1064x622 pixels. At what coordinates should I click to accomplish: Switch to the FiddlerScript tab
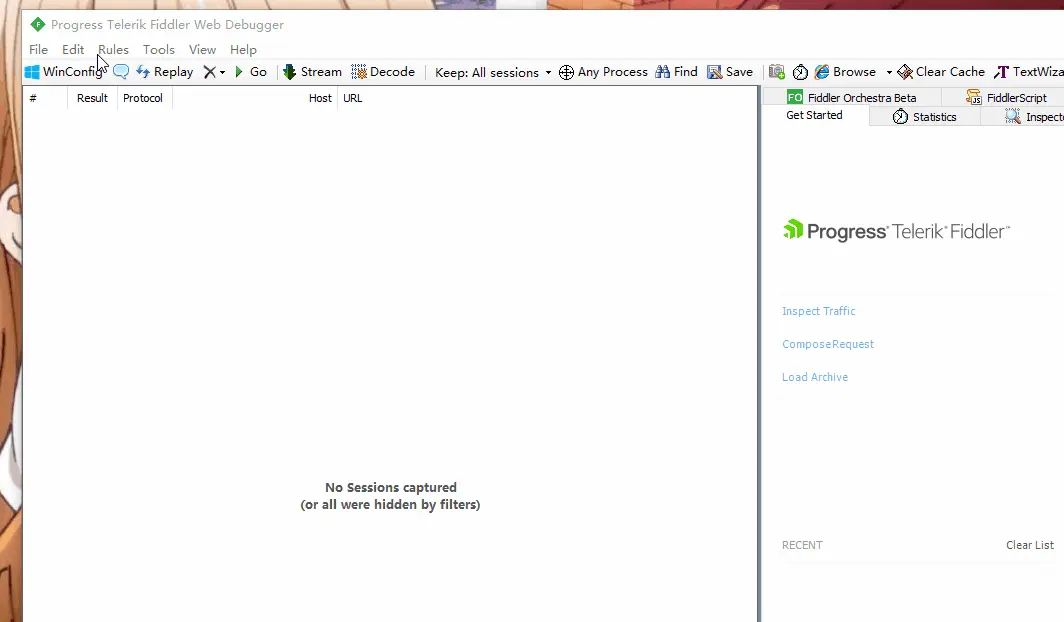1006,98
